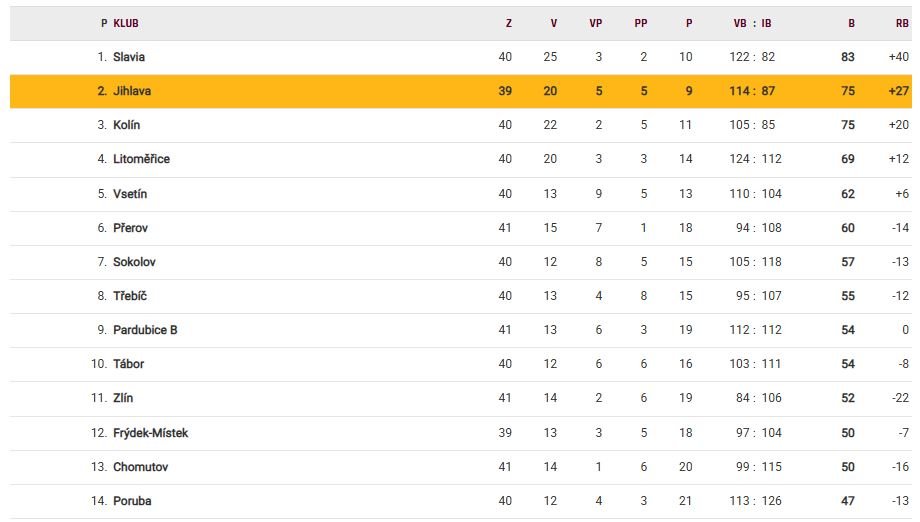The image size is (920, 522).
Task: Open the Slavia club link
Action: [x=128, y=57]
